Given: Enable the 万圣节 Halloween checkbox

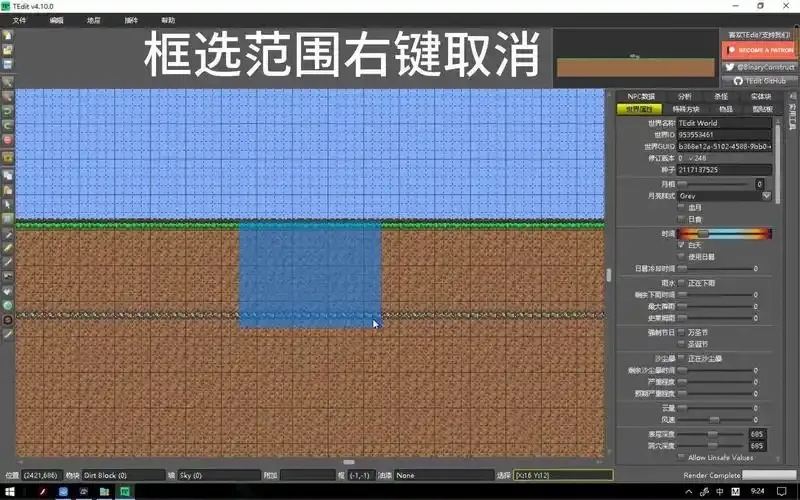Looking at the screenshot, I should [x=681, y=332].
